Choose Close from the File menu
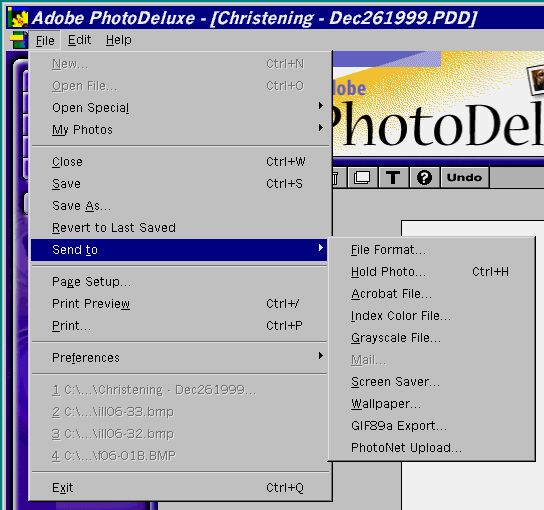544x510 pixels. [x=179, y=162]
